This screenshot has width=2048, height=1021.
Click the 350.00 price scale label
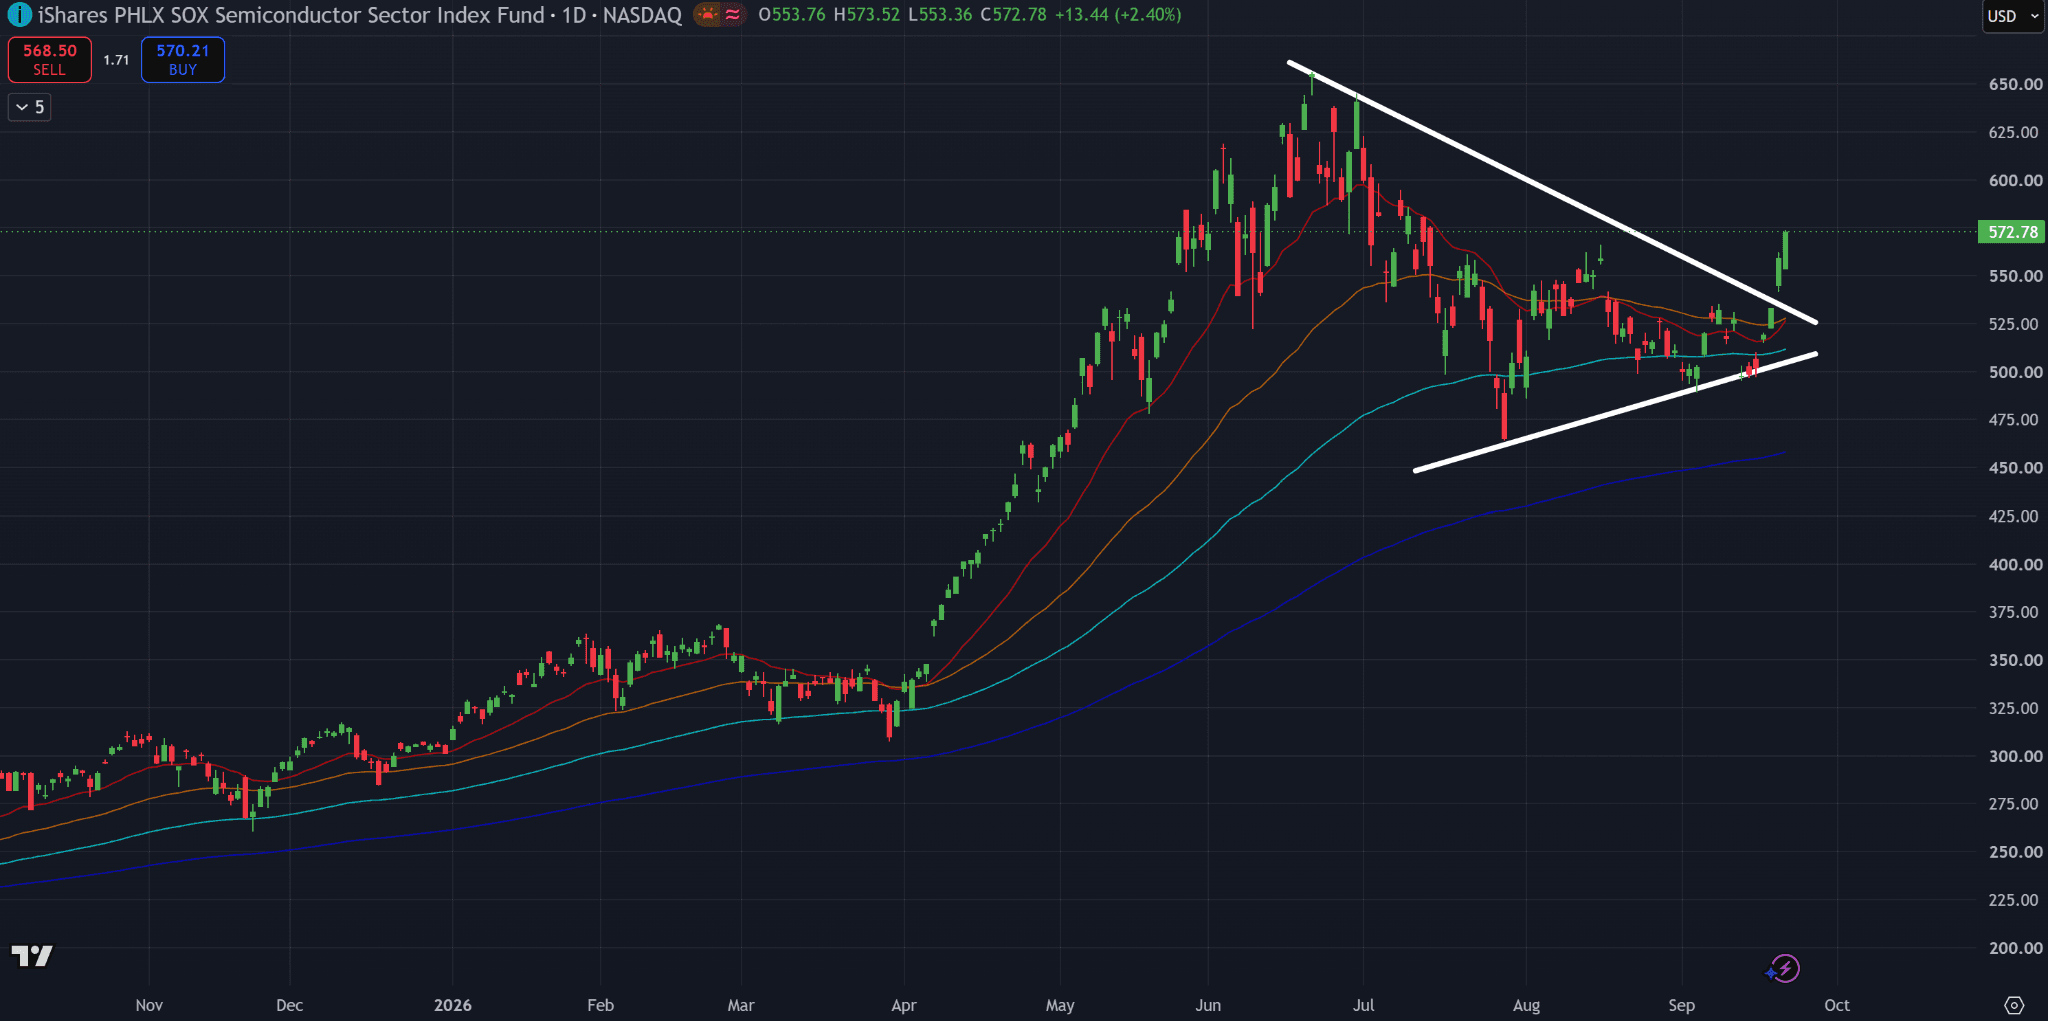click(2015, 660)
